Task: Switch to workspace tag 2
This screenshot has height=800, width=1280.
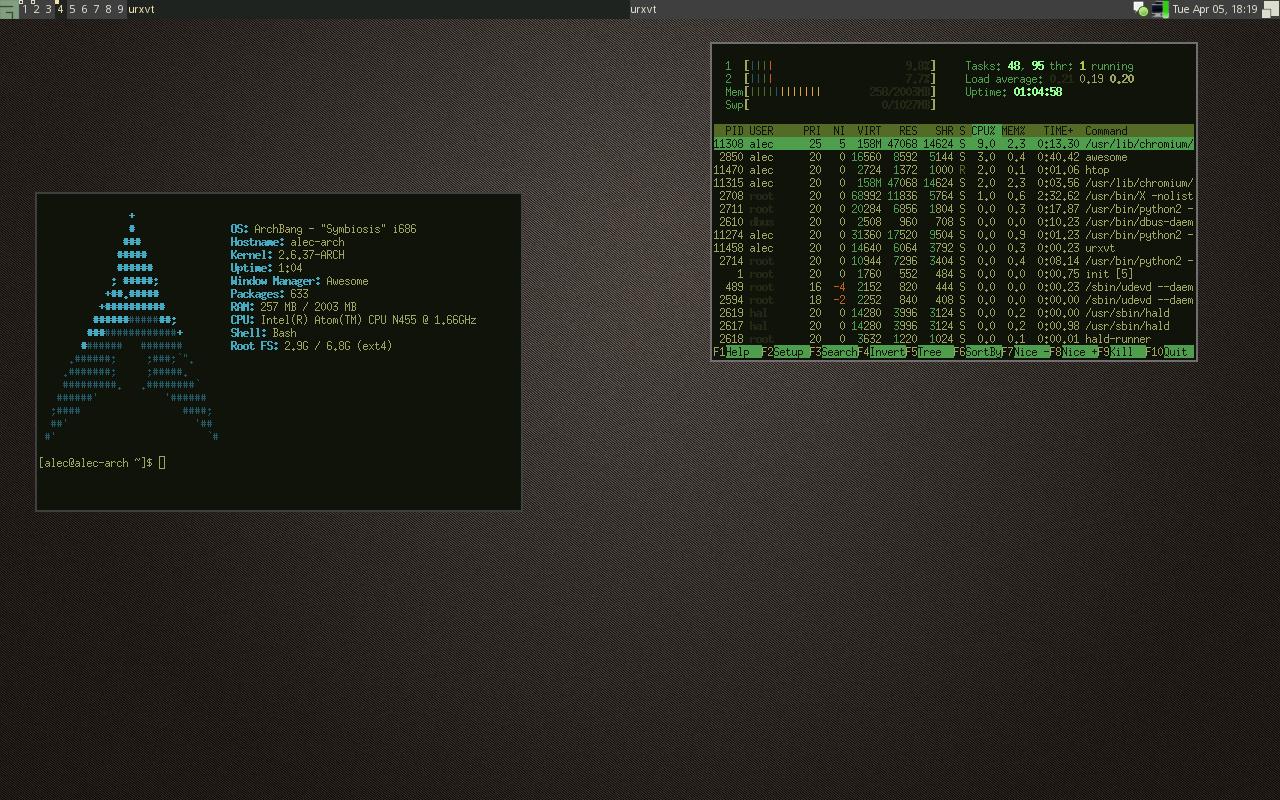Action: pyautogui.click(x=37, y=9)
